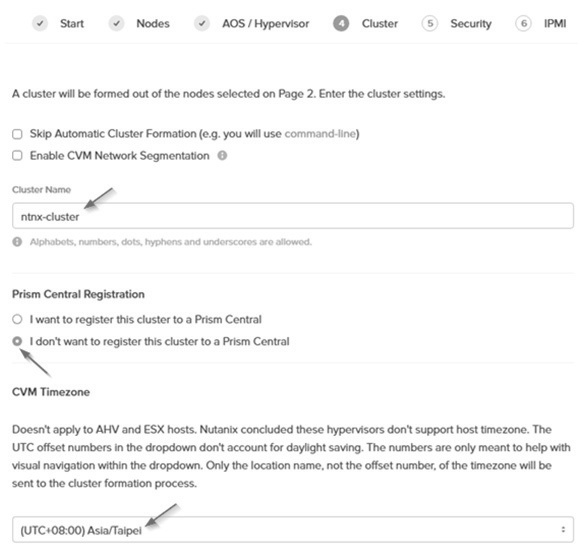Screen dimensions: 578x547
Task: Open the command-line link
Action: coord(320,134)
